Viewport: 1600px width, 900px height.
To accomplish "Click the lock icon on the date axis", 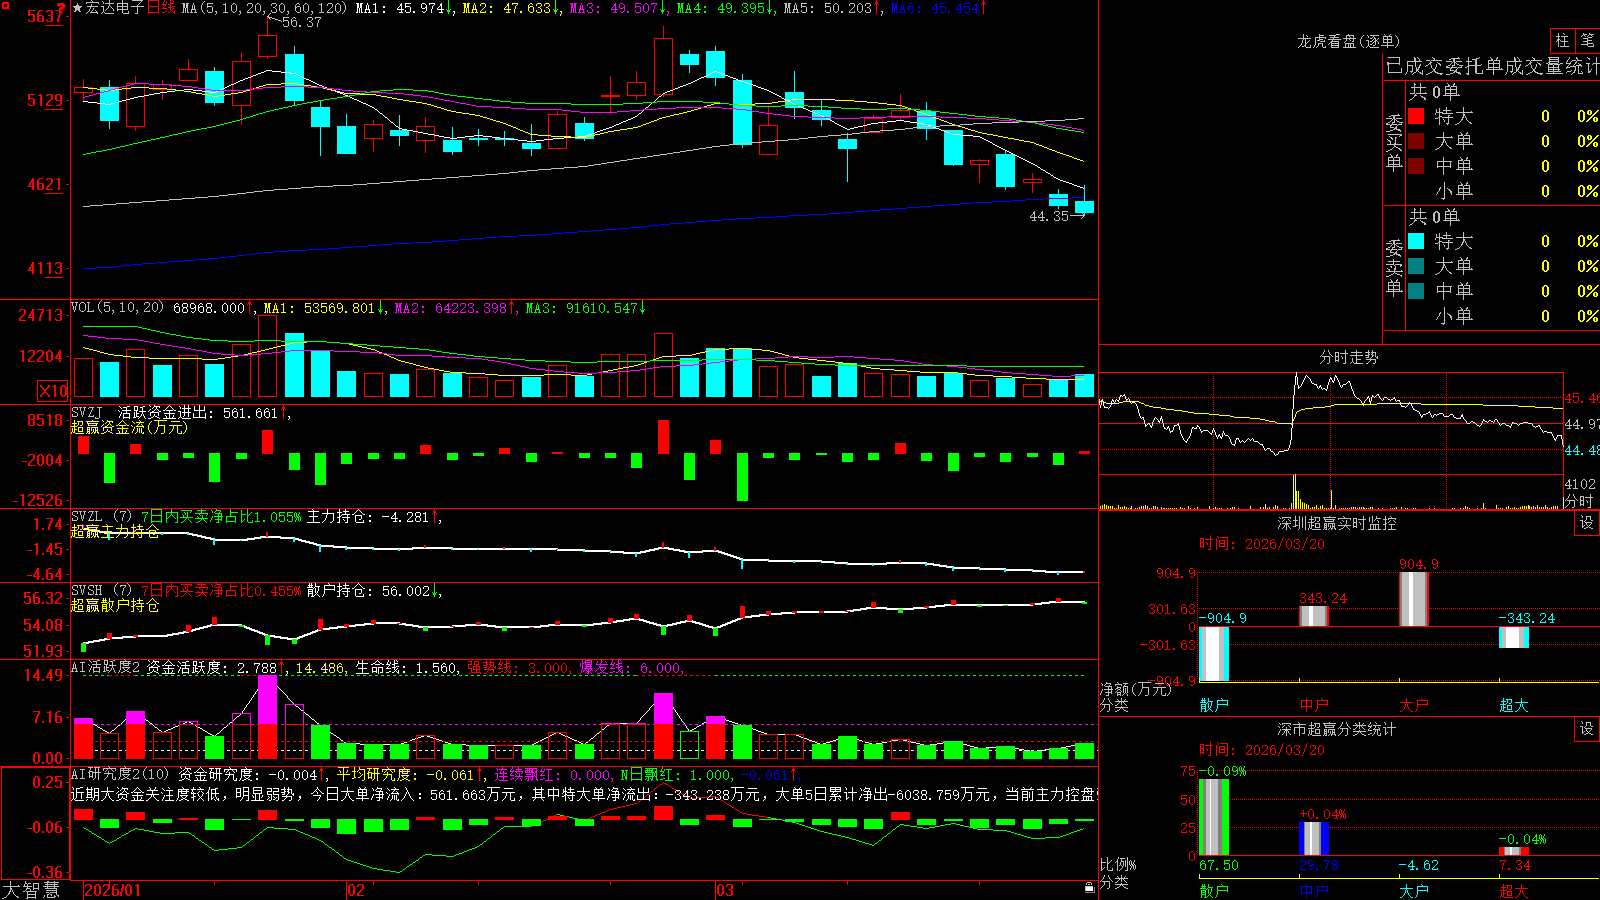I will point(1089,888).
